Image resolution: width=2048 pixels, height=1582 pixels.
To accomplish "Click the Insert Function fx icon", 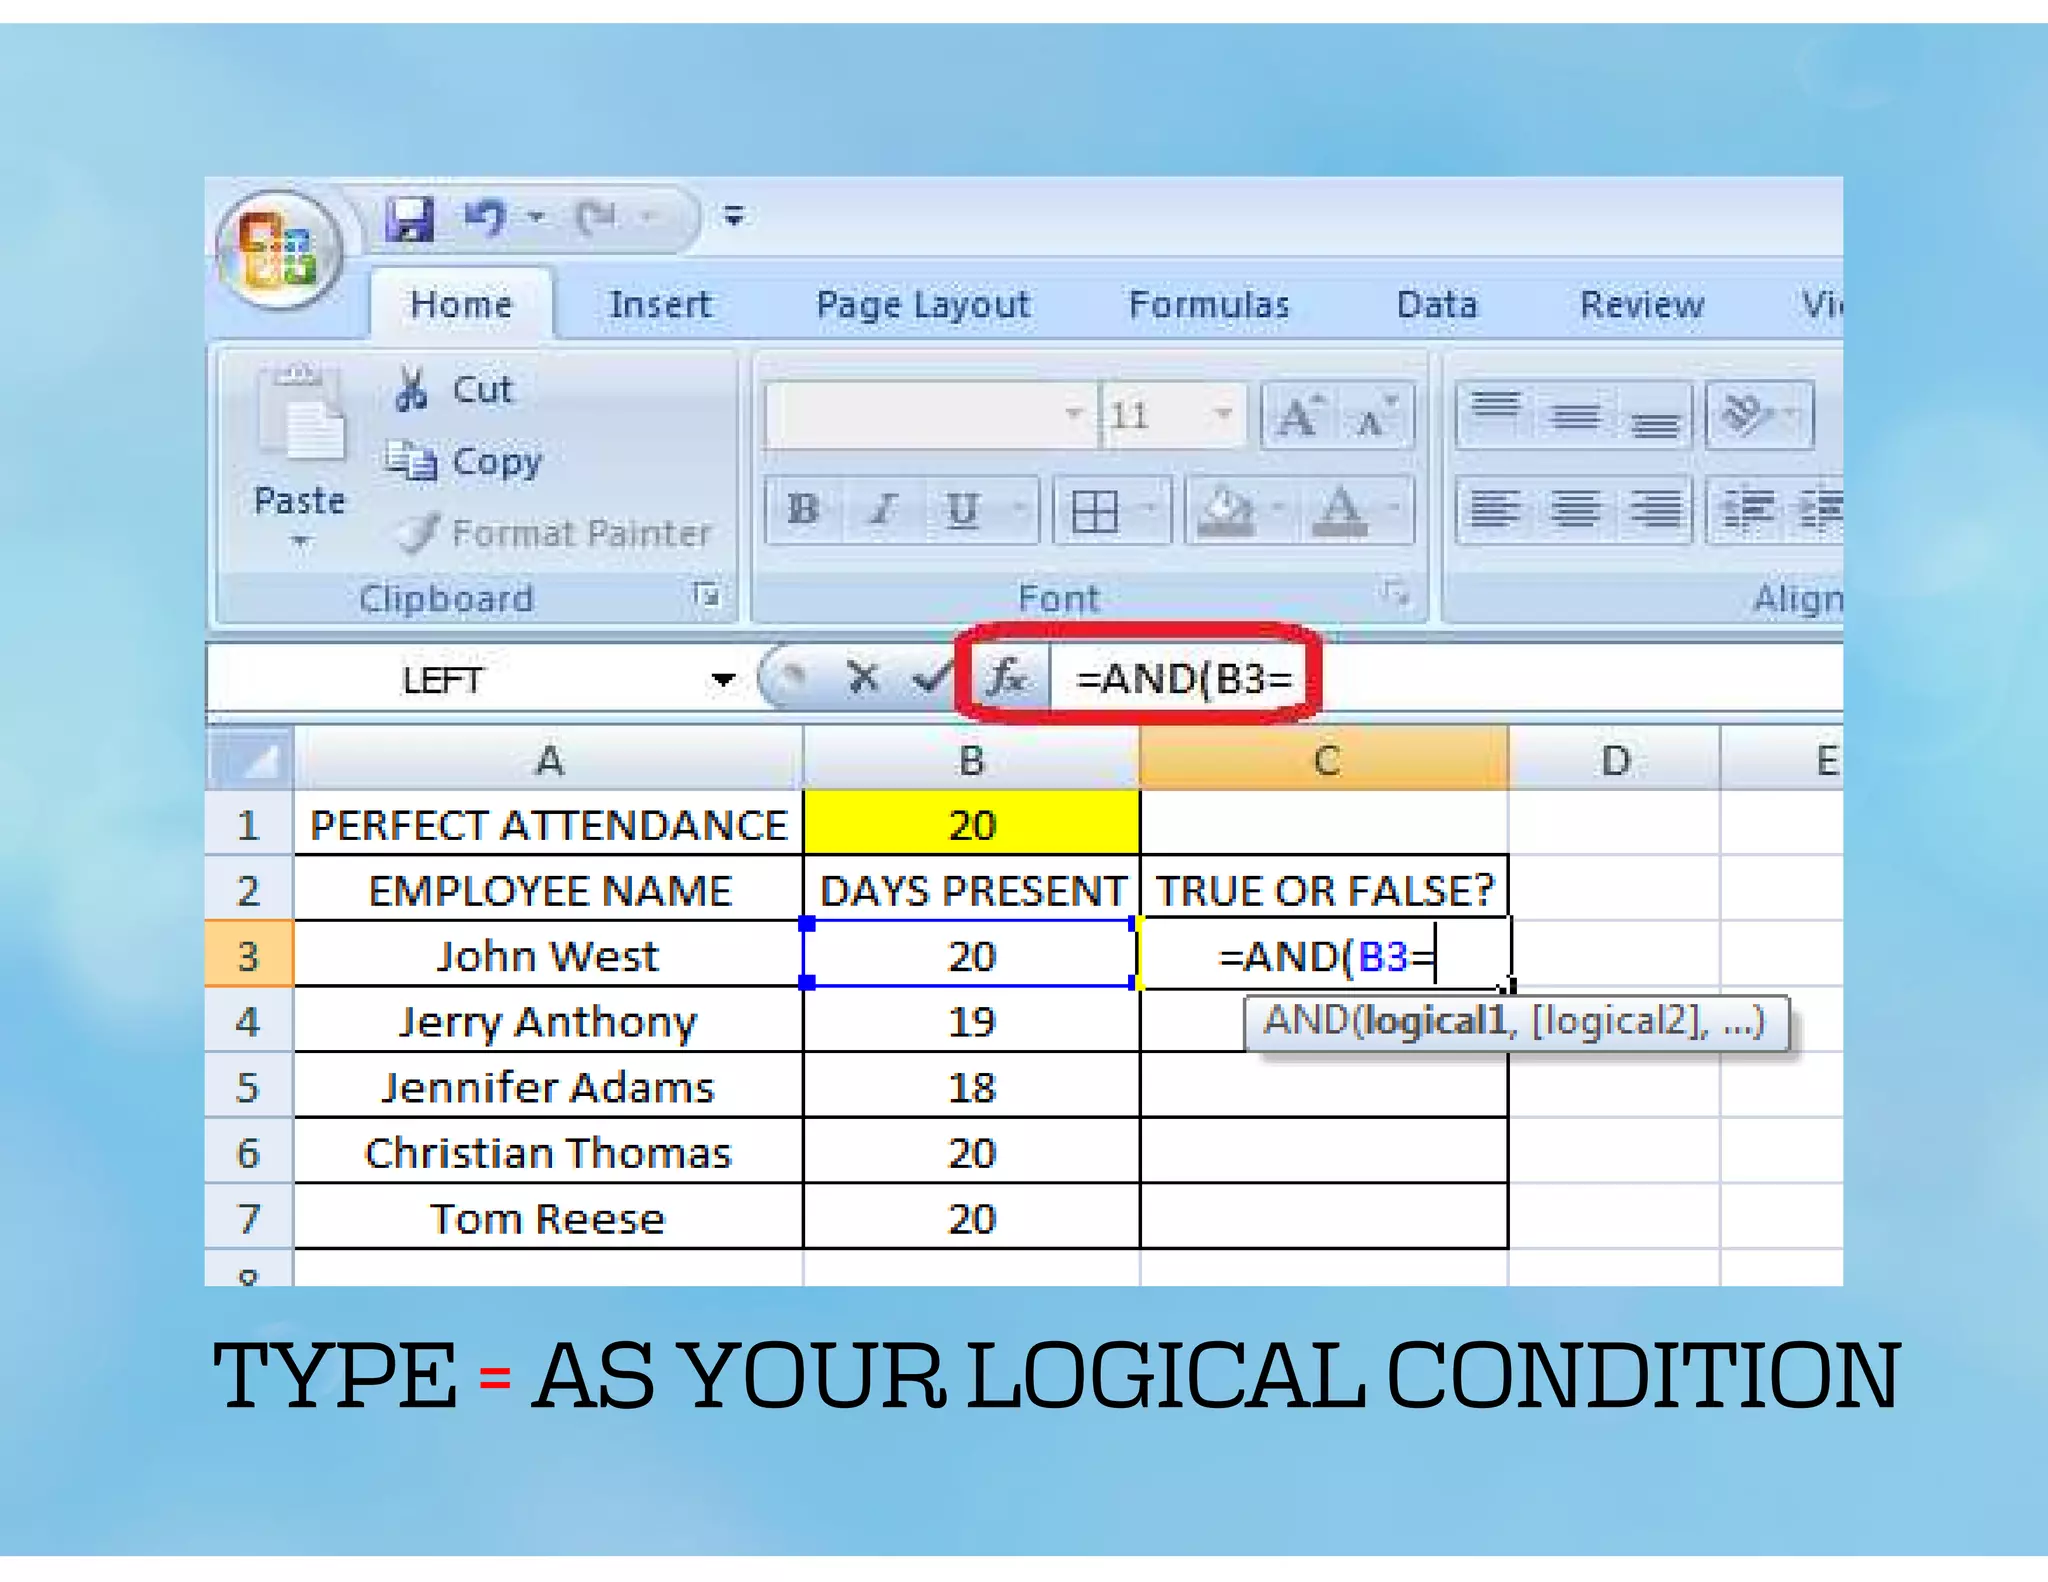I will pyautogui.click(x=1006, y=678).
